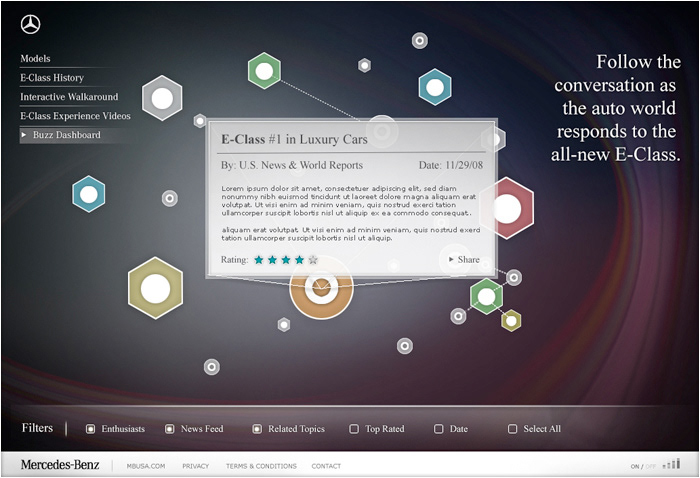
Task: Open the Models menu item
Action: (35, 58)
